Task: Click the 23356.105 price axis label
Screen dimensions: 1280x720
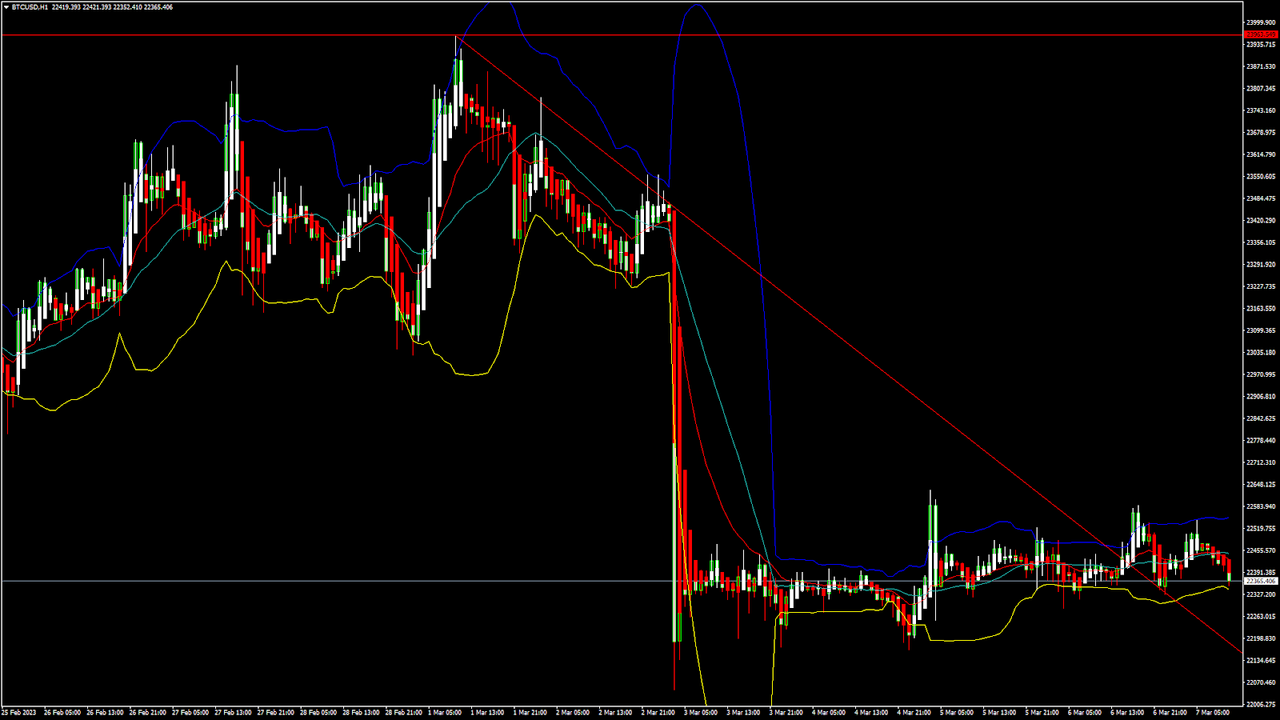Action: tap(1260, 242)
